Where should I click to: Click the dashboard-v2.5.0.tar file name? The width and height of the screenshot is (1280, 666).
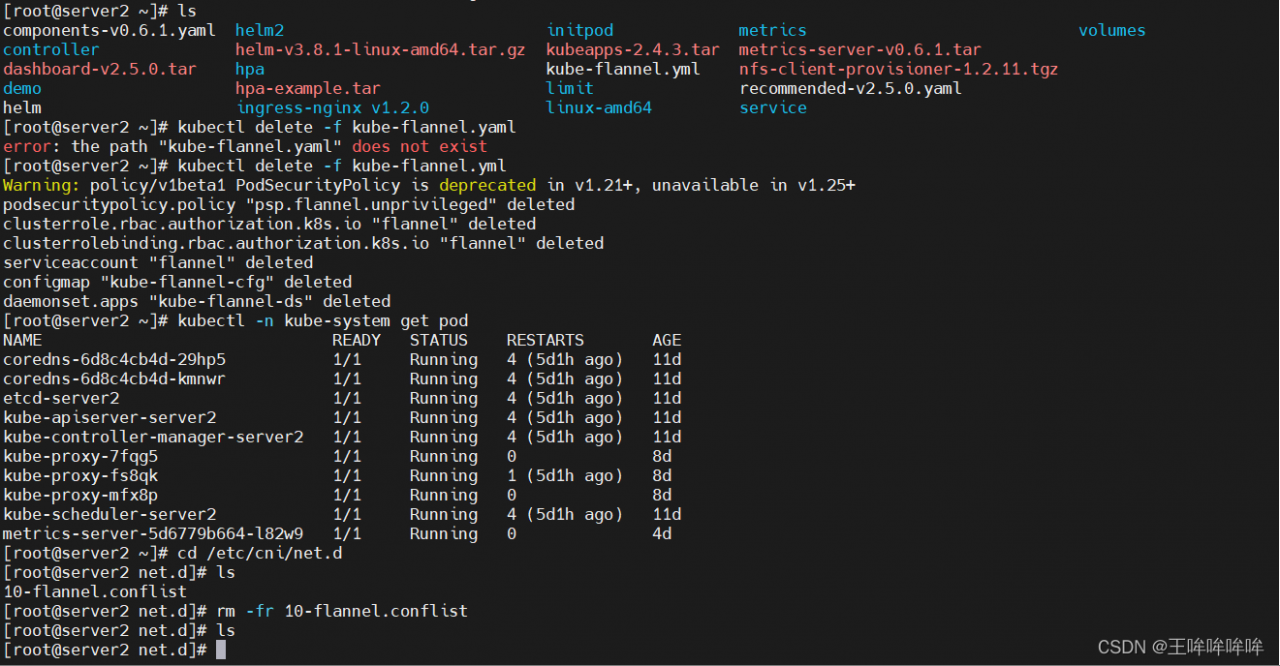(100, 69)
